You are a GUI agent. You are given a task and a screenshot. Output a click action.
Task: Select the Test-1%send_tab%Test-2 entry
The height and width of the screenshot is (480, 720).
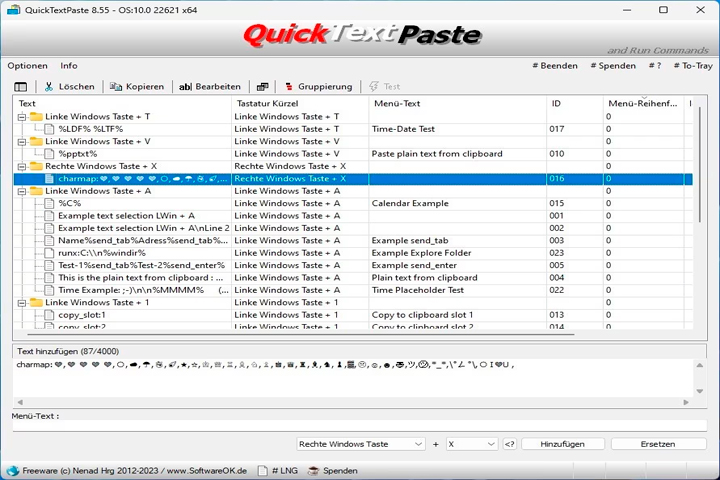(141, 265)
